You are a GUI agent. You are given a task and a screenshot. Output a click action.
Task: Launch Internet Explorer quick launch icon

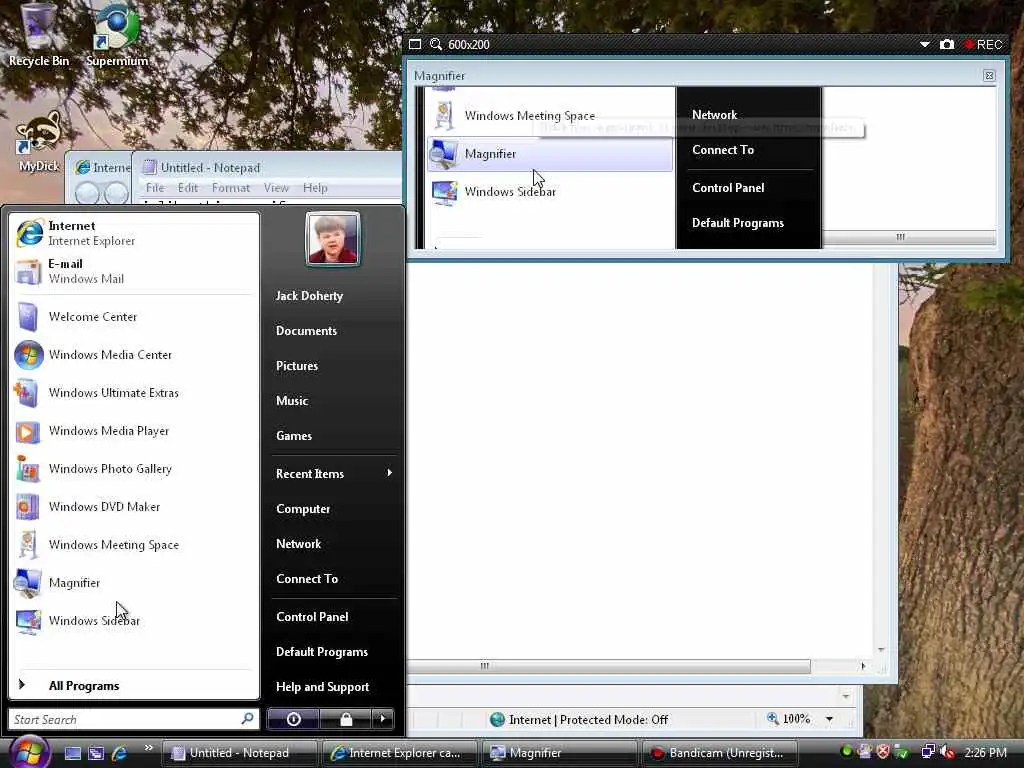pos(120,753)
